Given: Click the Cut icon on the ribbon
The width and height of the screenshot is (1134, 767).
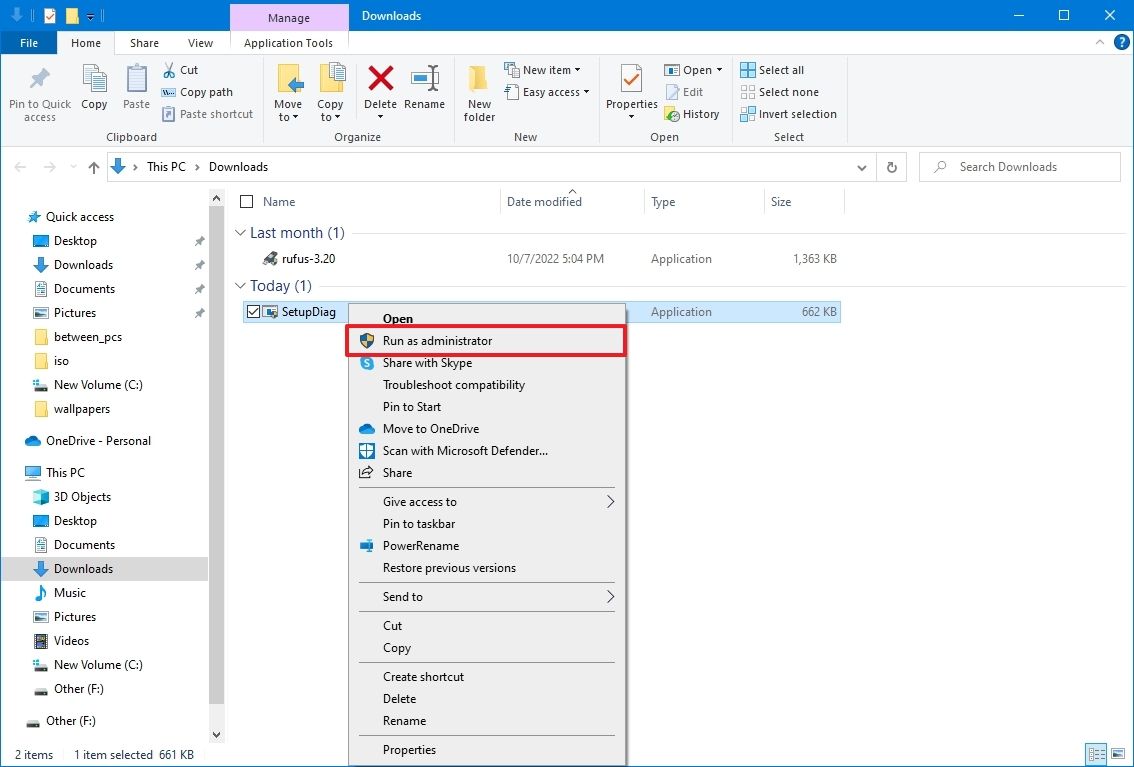Looking at the screenshot, I should pyautogui.click(x=172, y=70).
